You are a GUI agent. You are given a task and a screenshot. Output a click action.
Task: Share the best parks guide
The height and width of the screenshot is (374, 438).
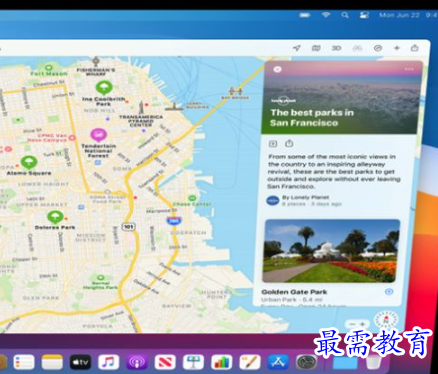coord(289,143)
